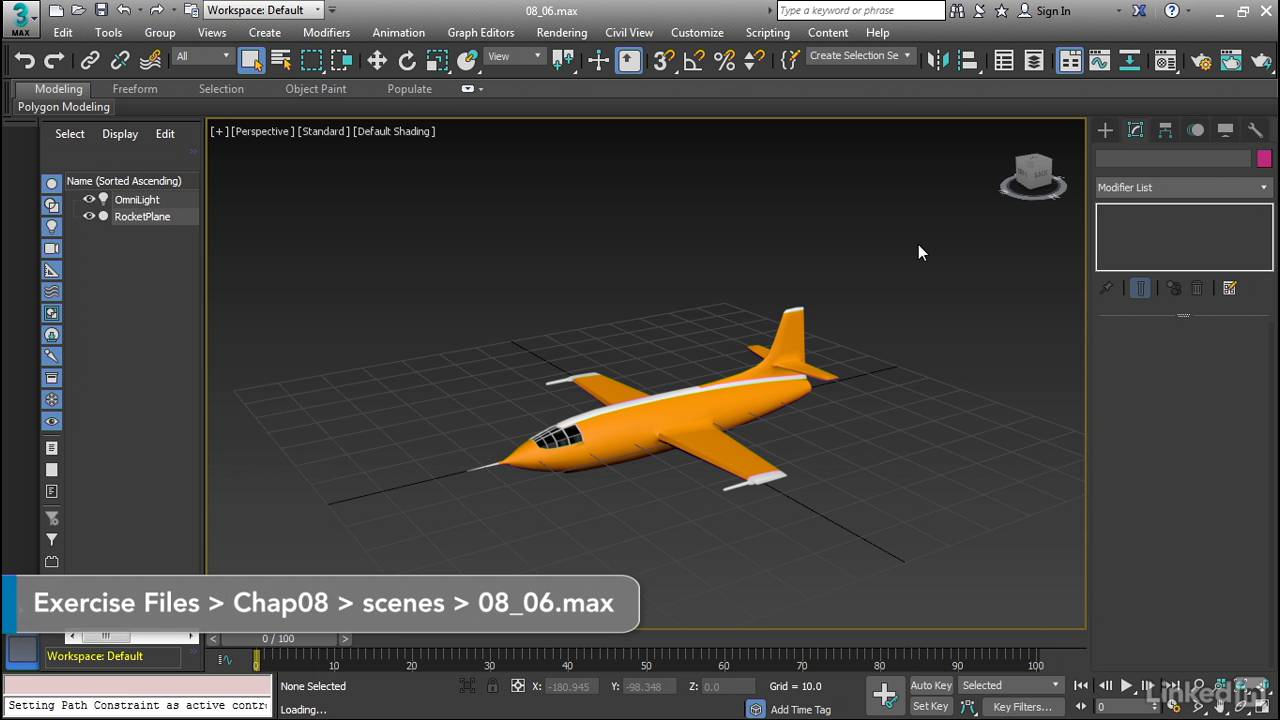Screen dimensions: 1280x720
Task: Expand the Workspace: Default dropdown
Action: (264, 10)
